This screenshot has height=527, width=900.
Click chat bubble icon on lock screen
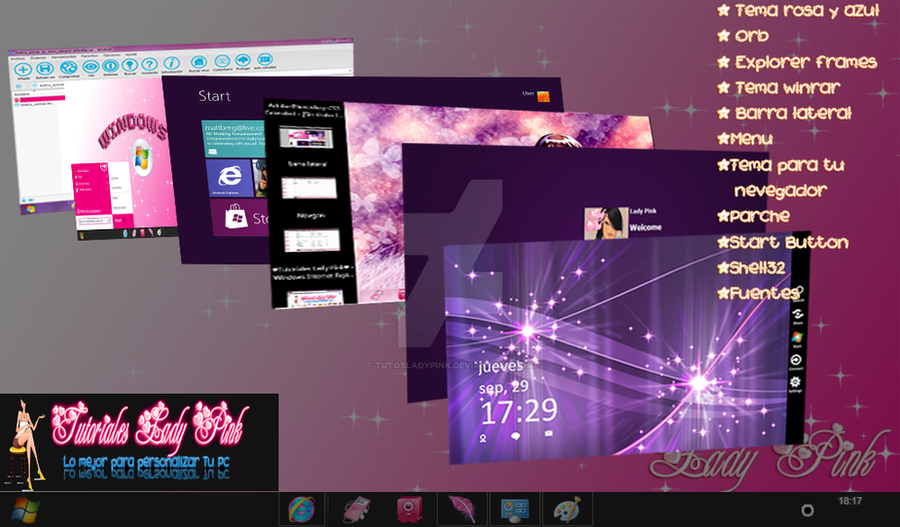point(515,437)
